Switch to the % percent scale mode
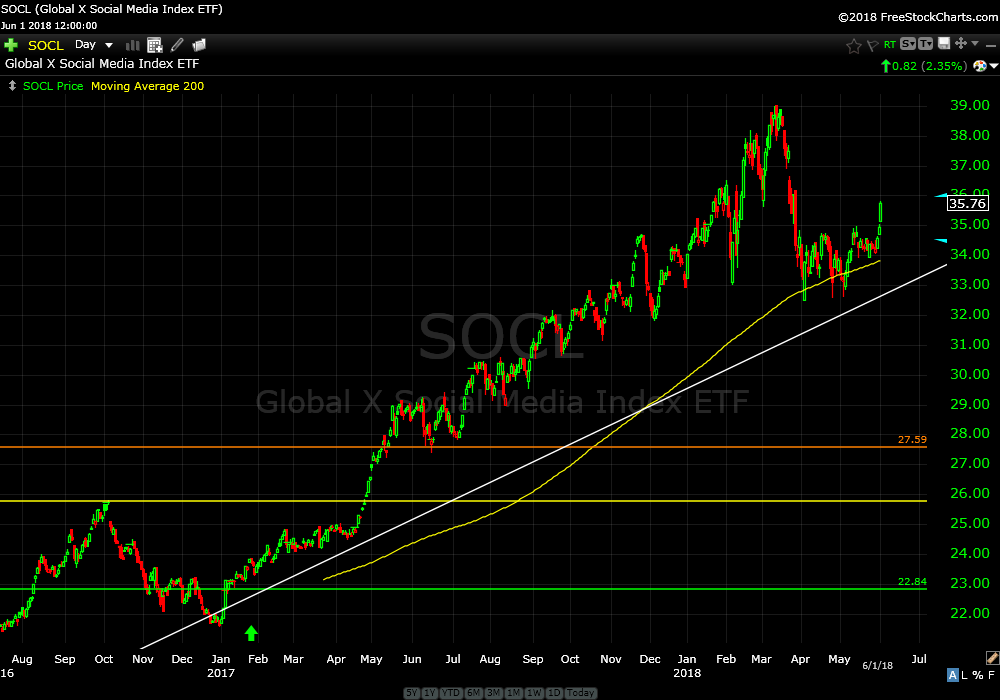 click(x=977, y=675)
